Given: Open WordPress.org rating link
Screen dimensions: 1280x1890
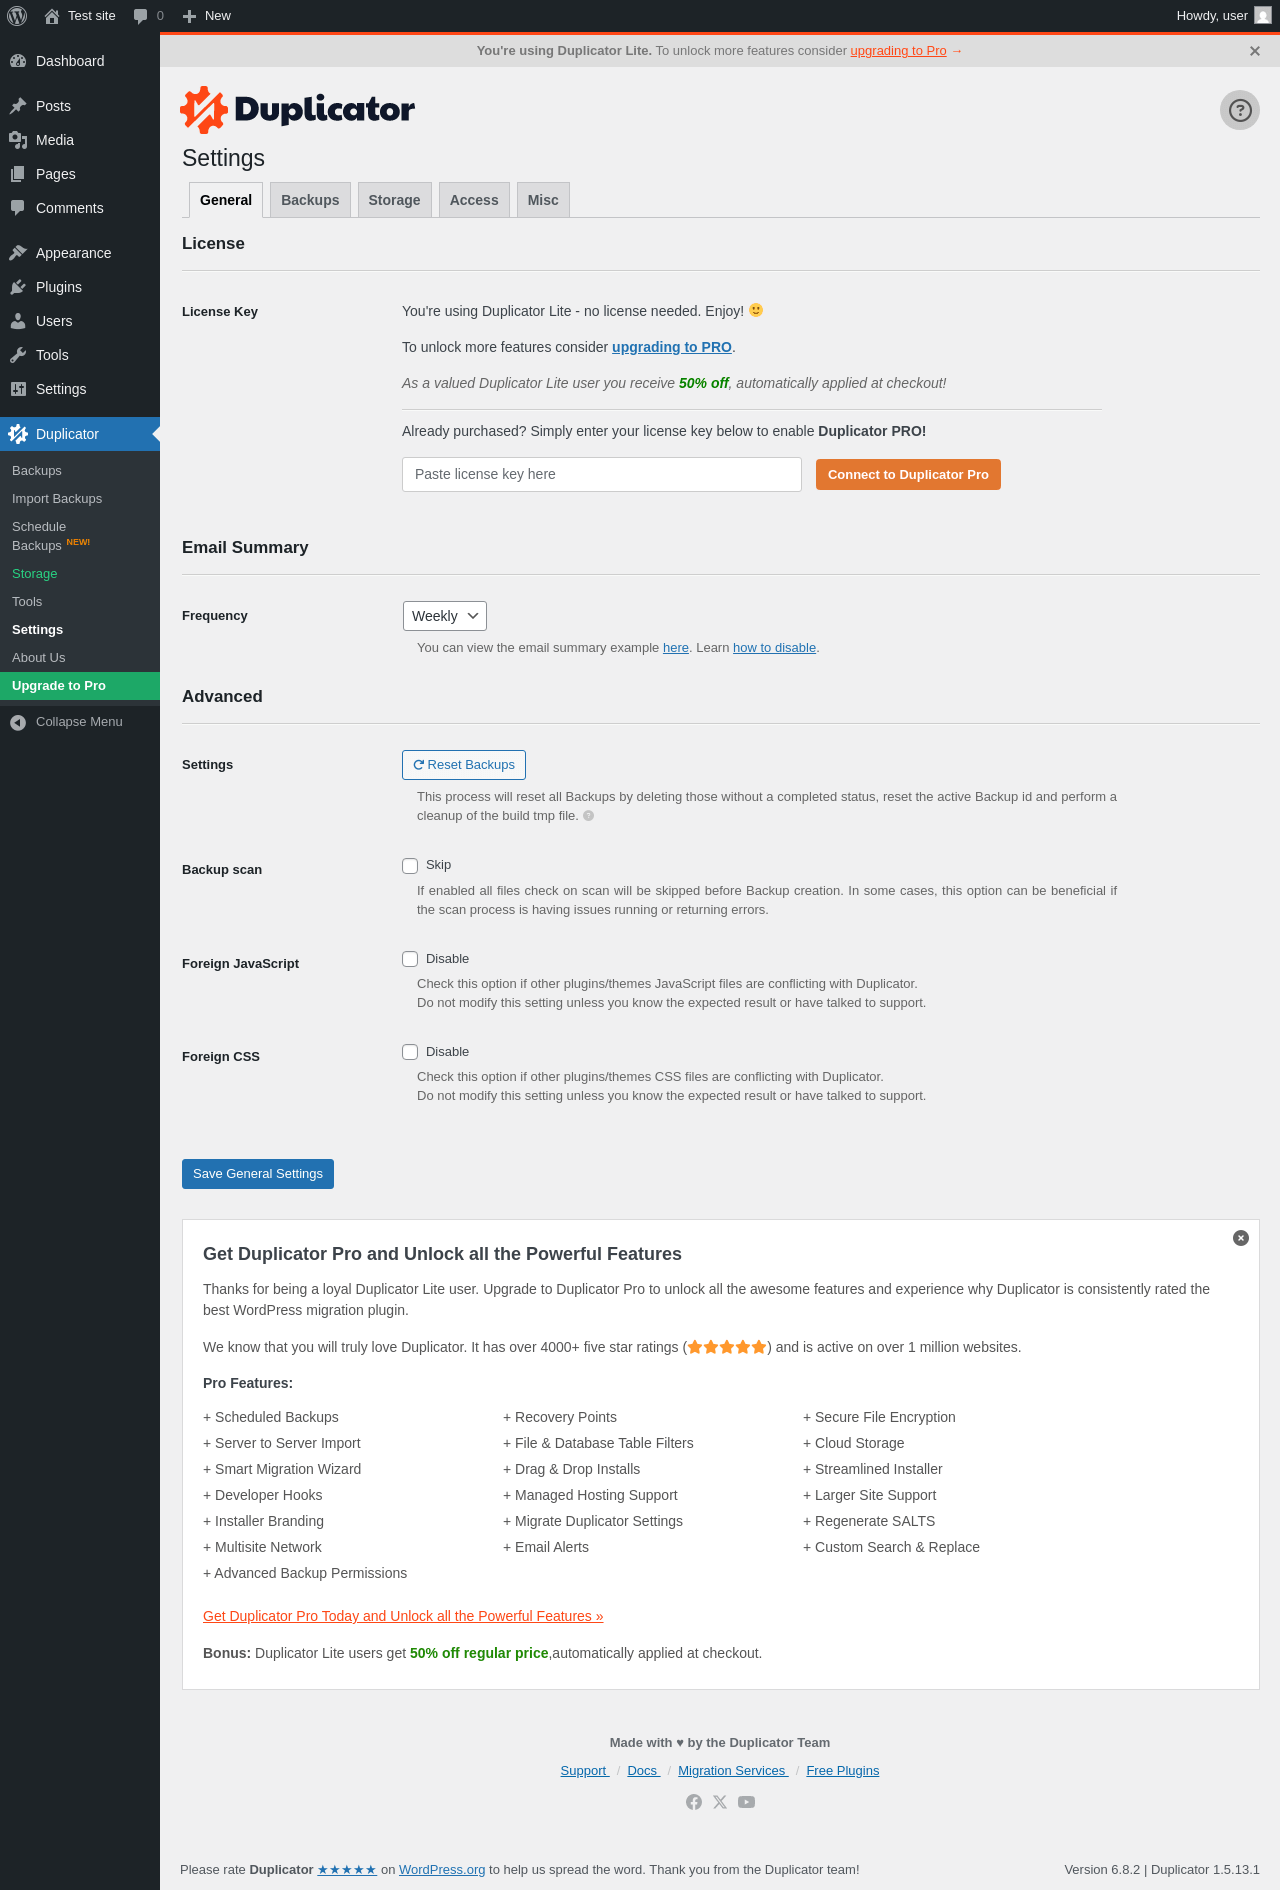Looking at the screenshot, I should coord(442,1870).
